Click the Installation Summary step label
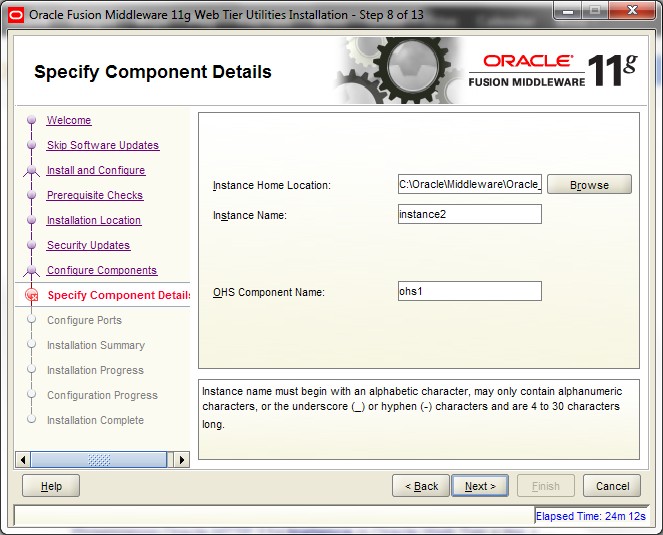The width and height of the screenshot is (663, 535). point(96,345)
